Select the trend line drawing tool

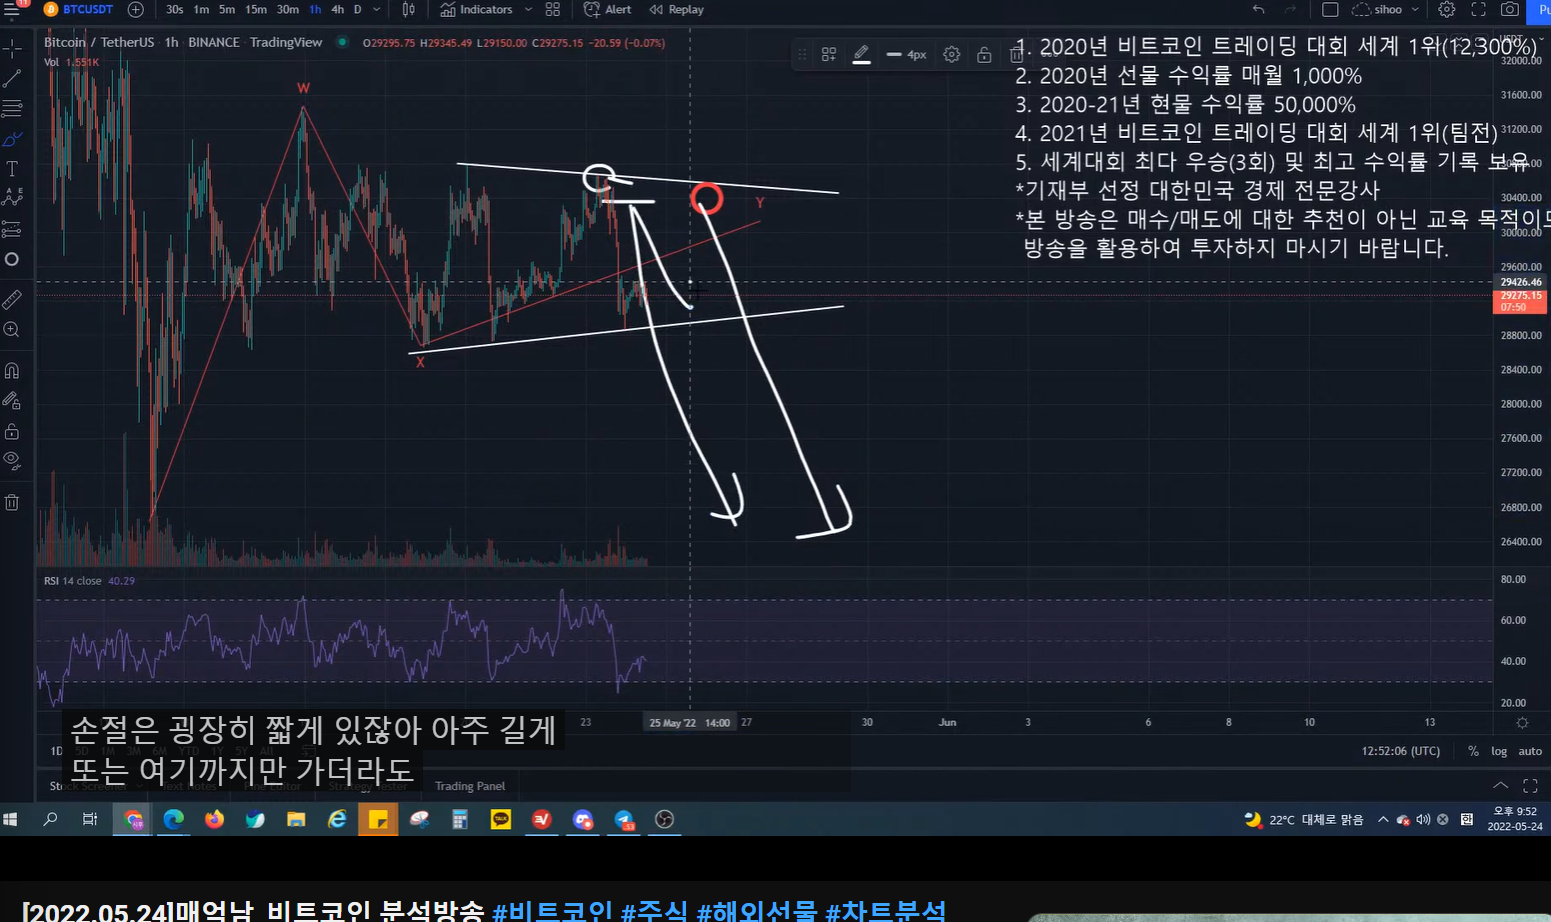coord(12,78)
